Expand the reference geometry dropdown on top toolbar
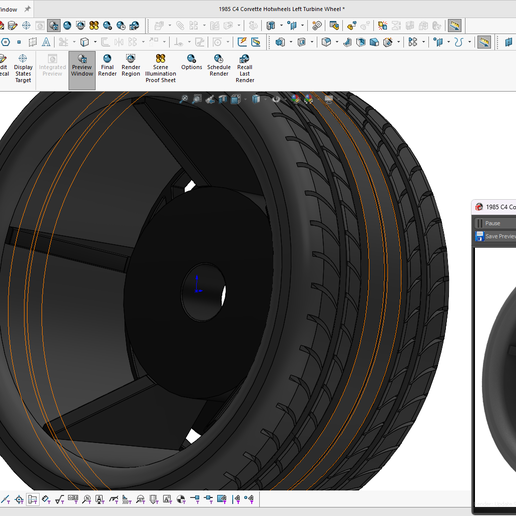Image resolution: width=516 pixels, height=516 pixels. pyautogui.click(x=303, y=26)
